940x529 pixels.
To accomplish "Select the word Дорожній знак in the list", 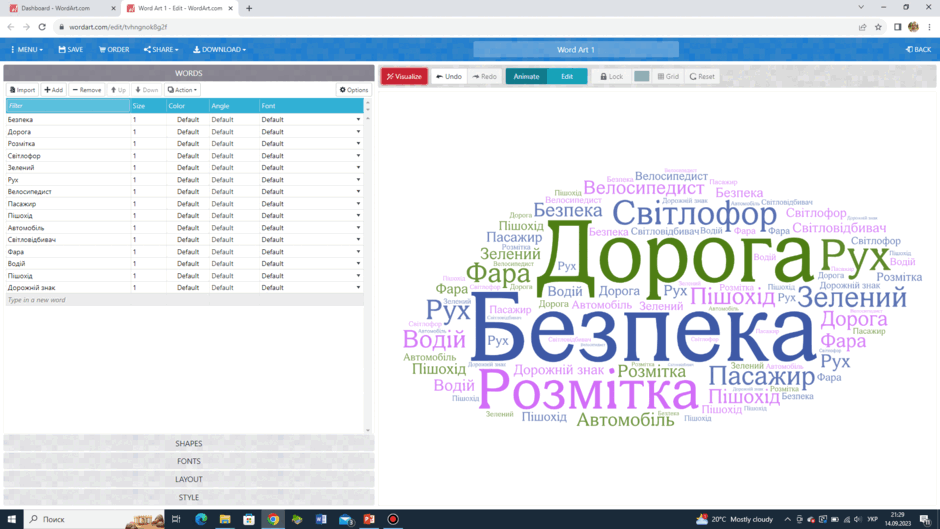I will coord(31,288).
